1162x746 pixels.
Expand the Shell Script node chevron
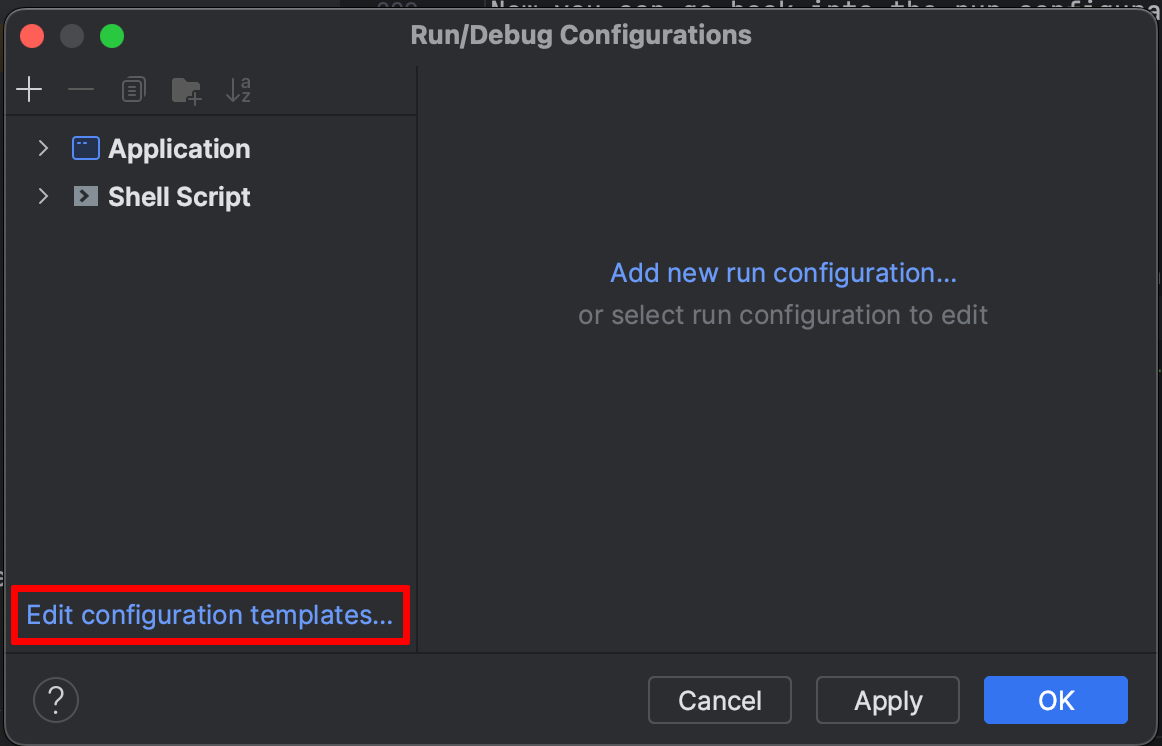[x=43, y=197]
